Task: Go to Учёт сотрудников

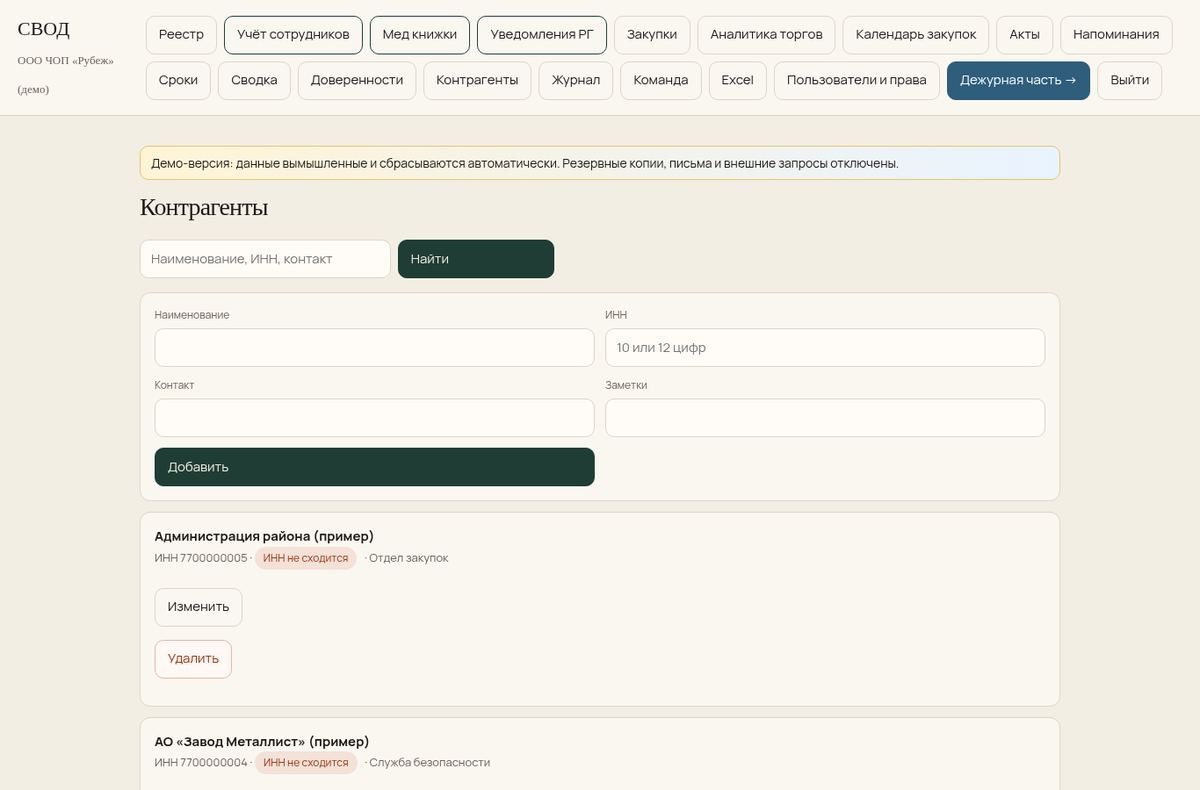Action: point(293,35)
